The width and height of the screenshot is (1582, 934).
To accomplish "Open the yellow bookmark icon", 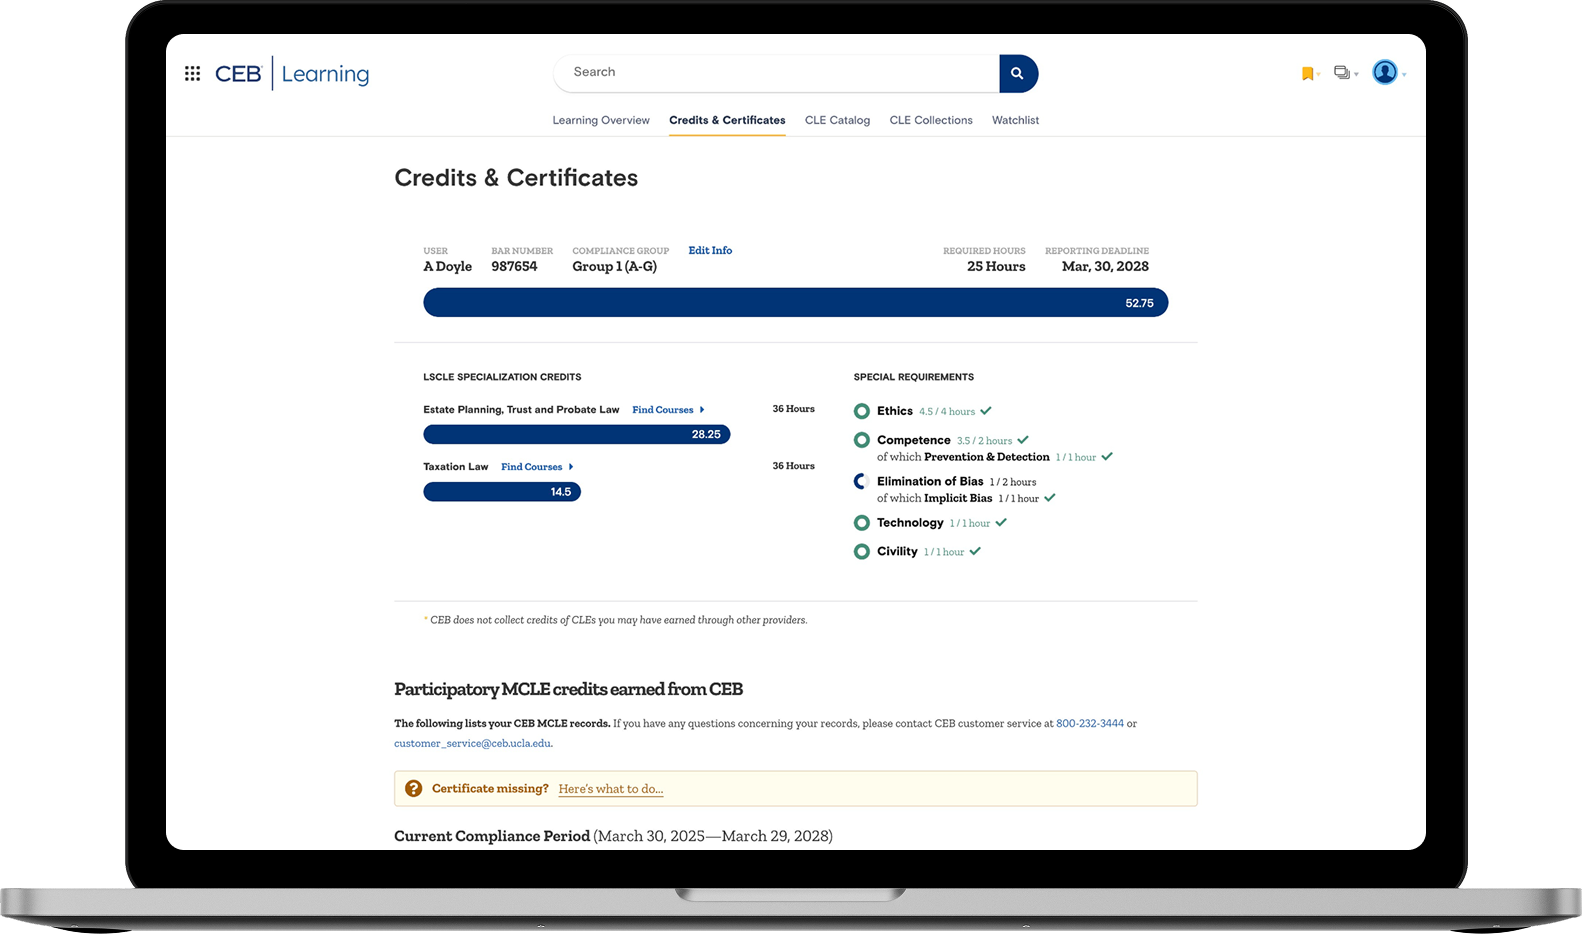I will click(1307, 74).
